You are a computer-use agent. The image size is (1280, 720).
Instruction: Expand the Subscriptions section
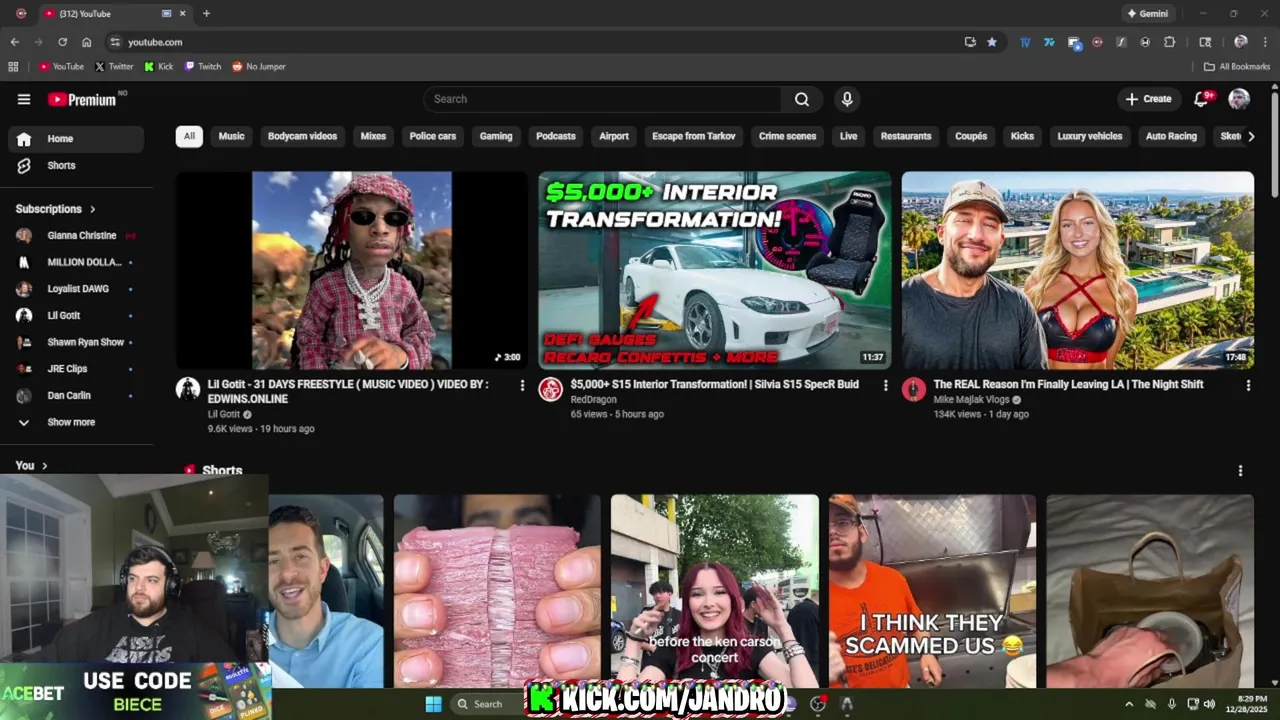tap(55, 209)
